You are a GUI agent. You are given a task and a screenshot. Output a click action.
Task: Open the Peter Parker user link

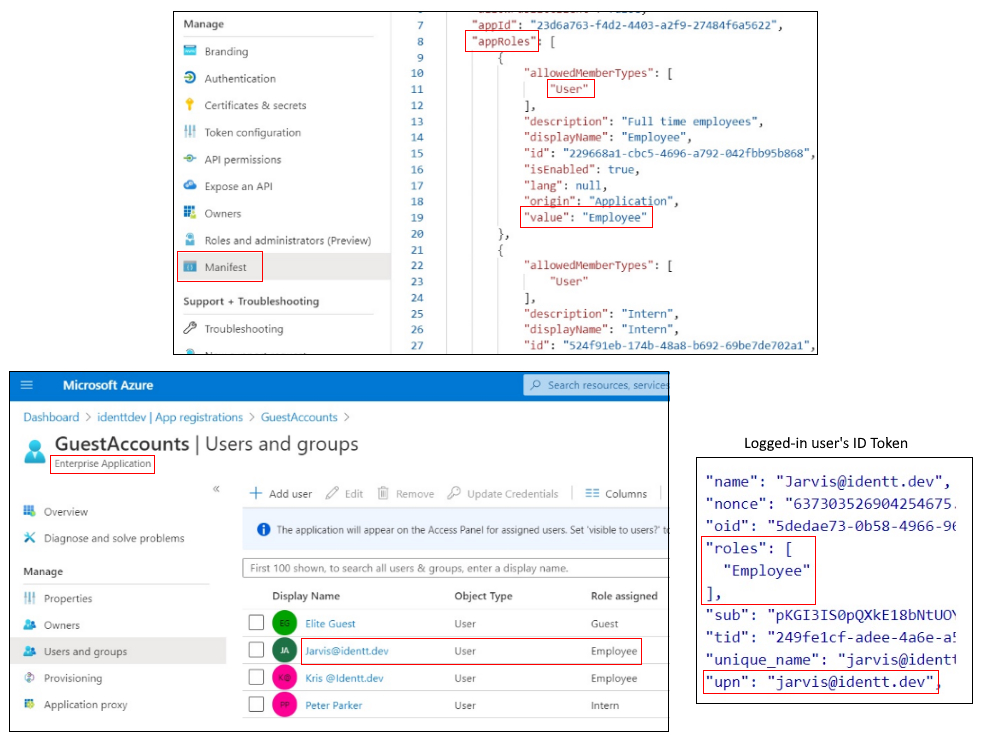[x=333, y=705]
